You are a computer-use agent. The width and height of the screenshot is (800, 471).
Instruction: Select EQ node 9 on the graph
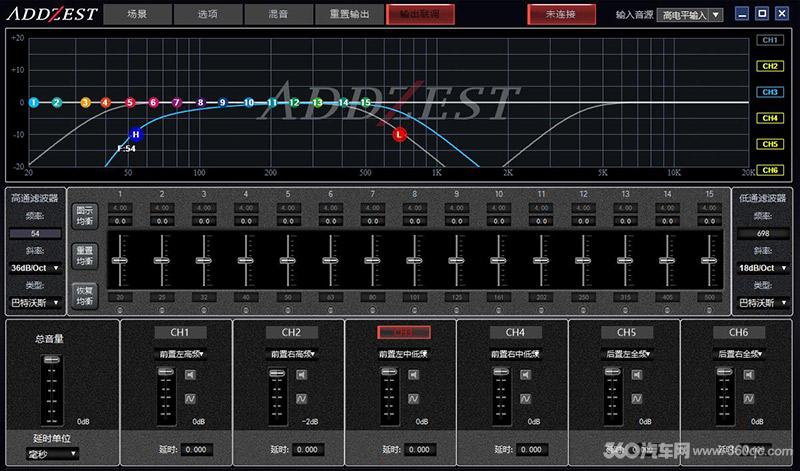click(222, 103)
